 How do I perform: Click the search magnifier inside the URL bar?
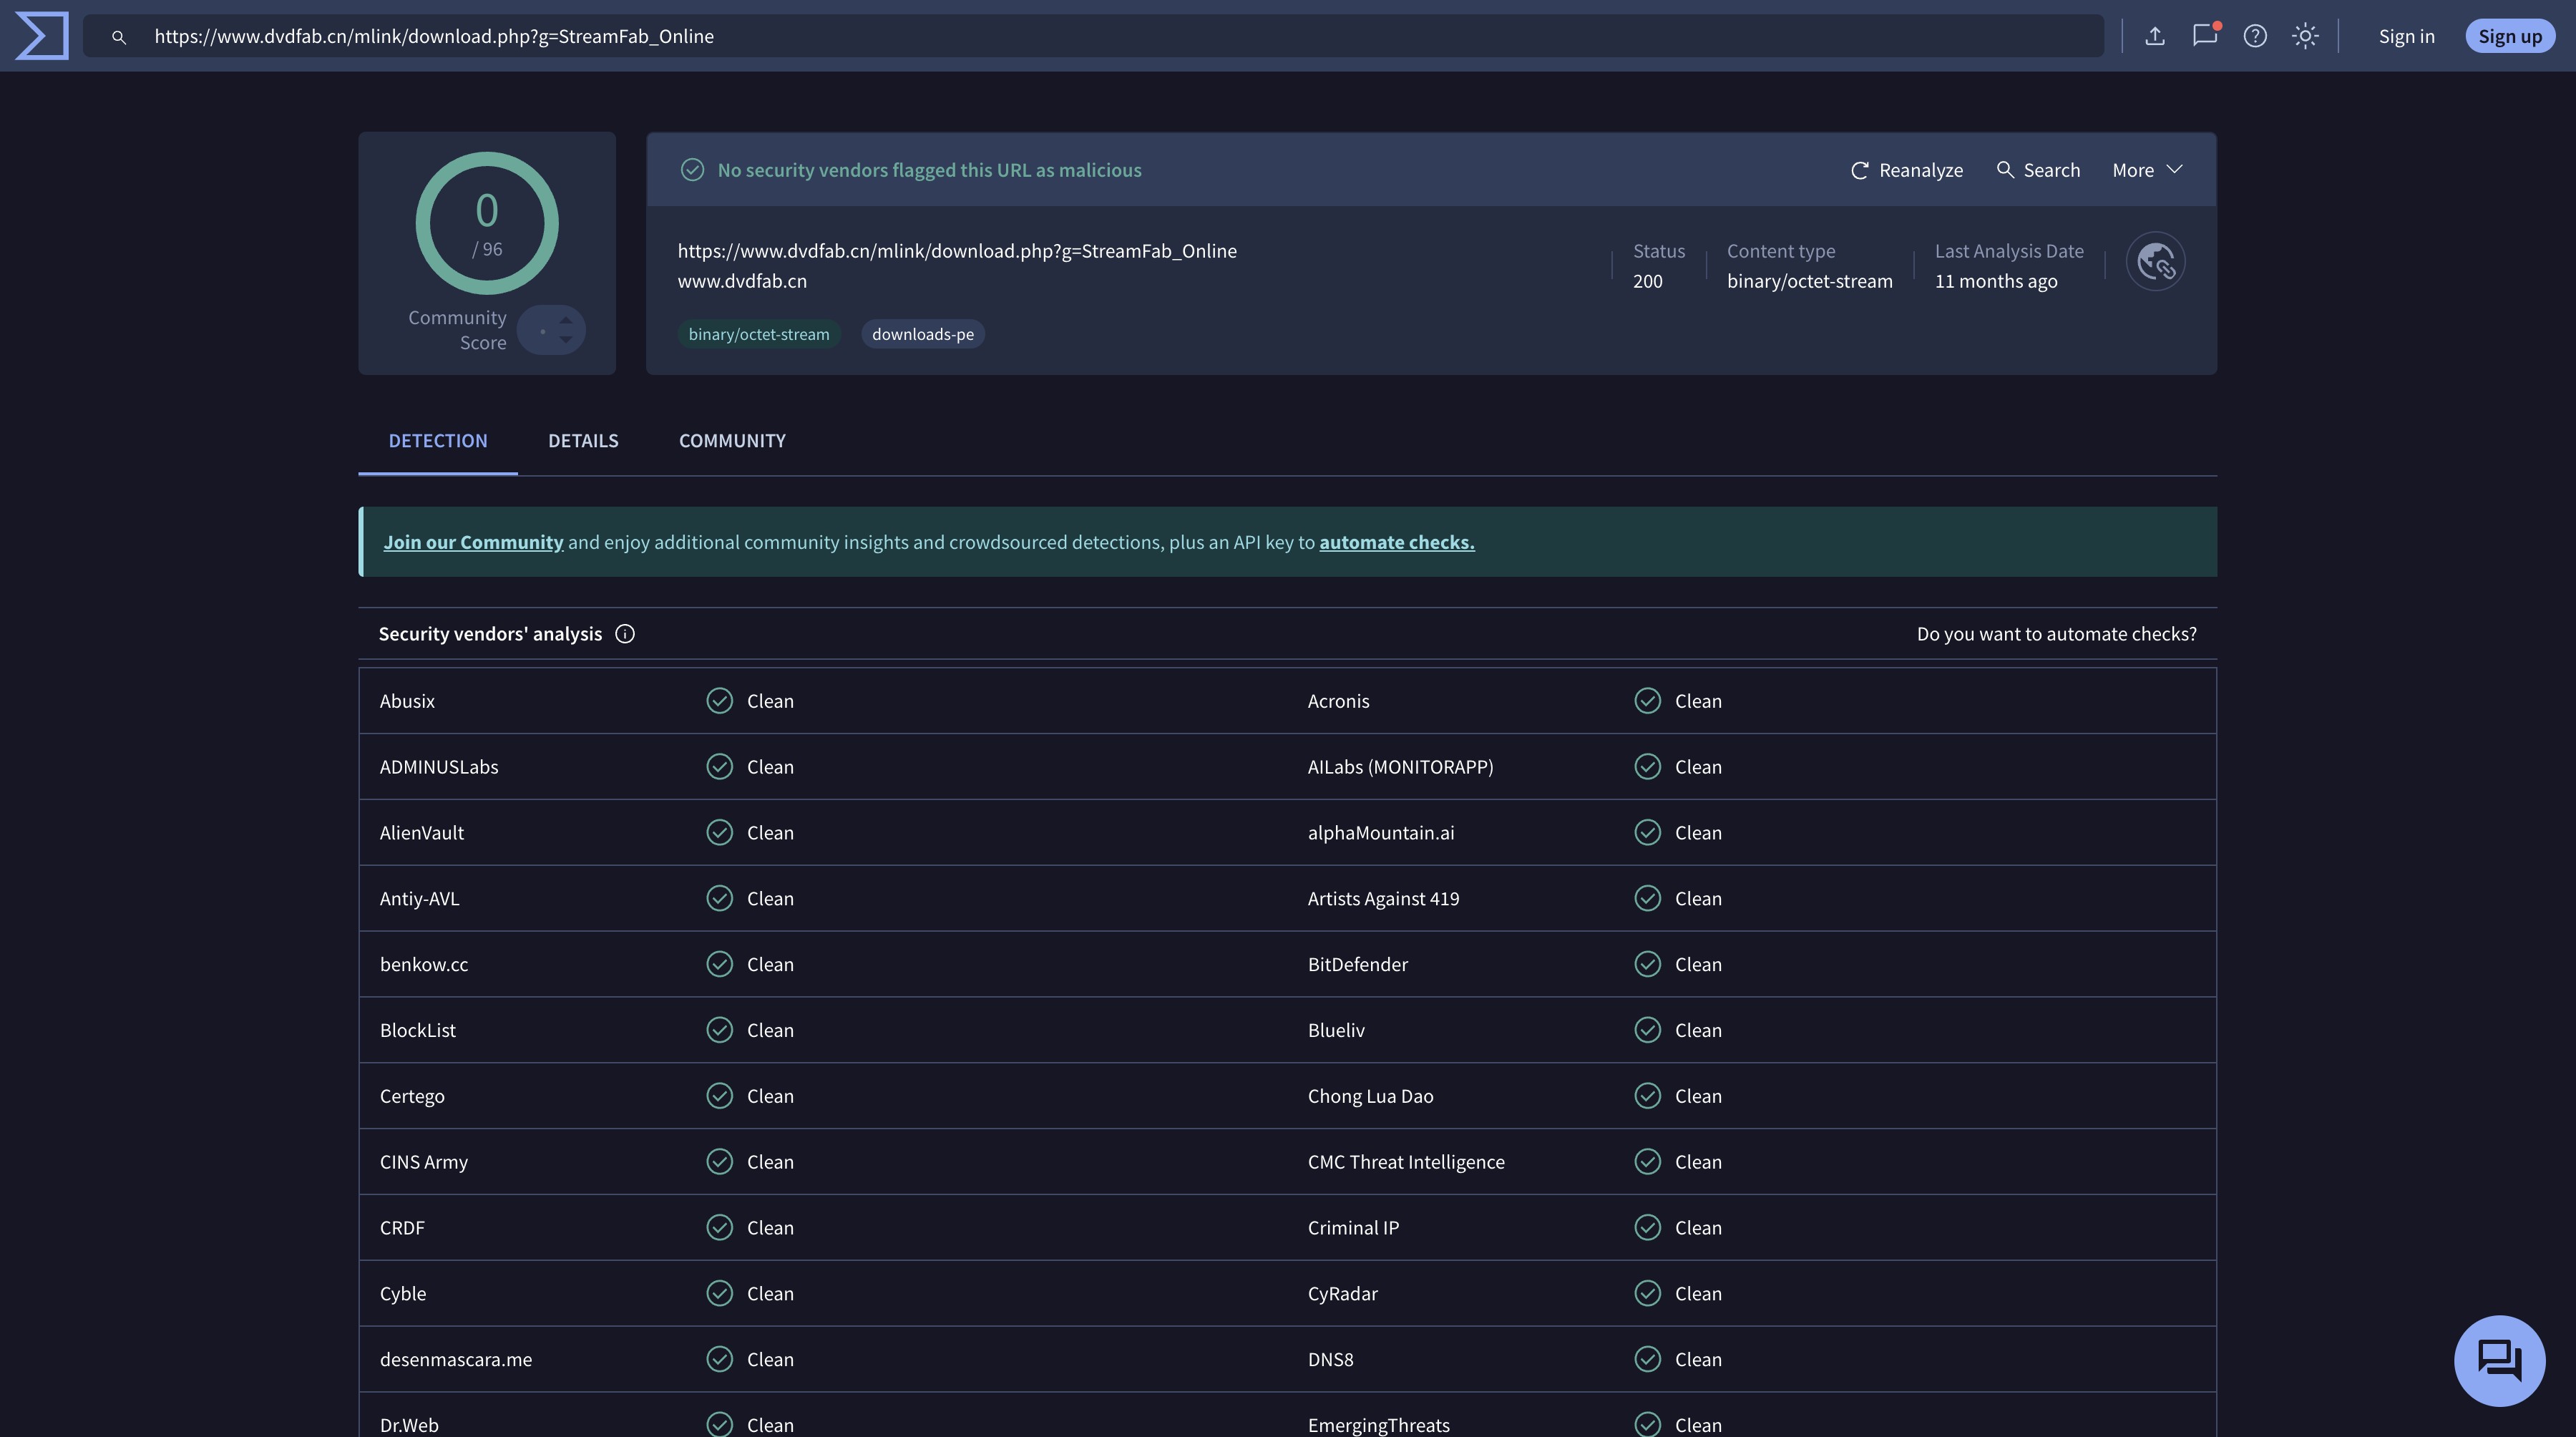coord(119,37)
